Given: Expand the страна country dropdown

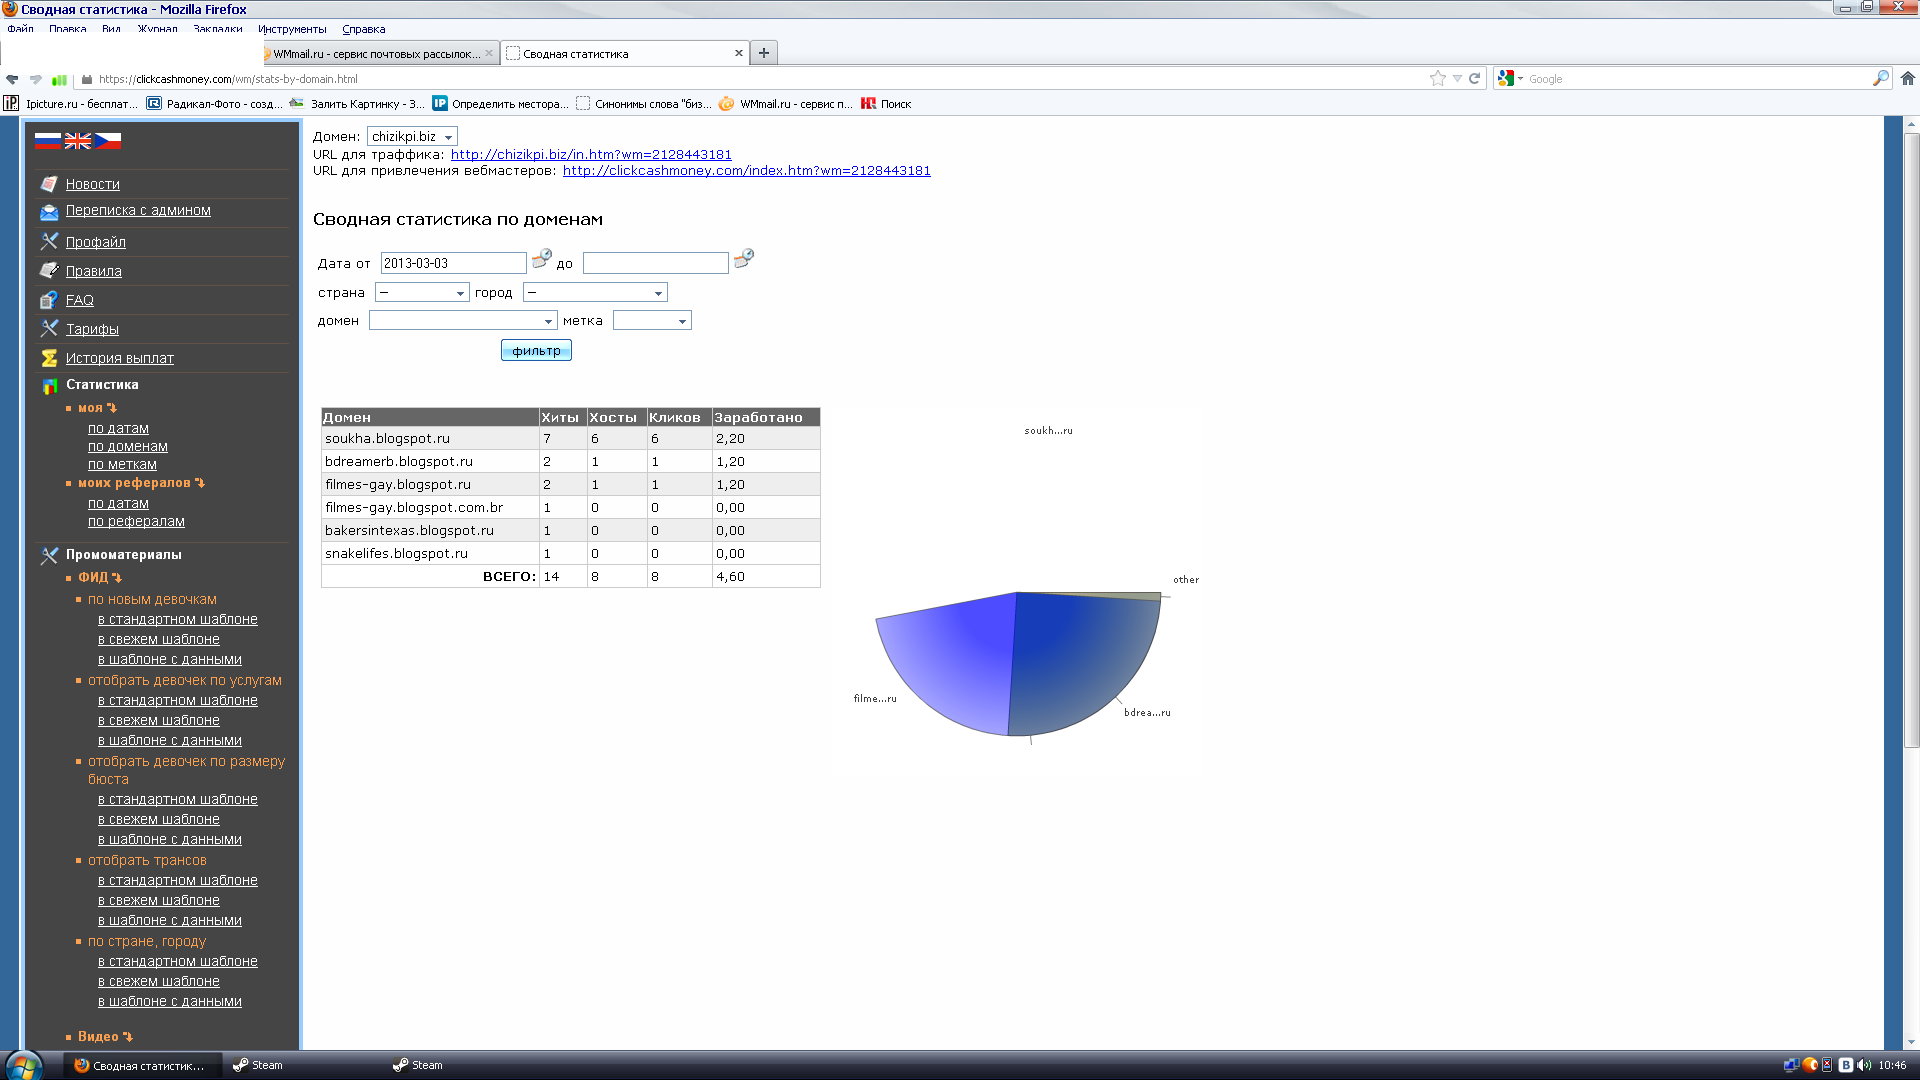Looking at the screenshot, I should 422,293.
